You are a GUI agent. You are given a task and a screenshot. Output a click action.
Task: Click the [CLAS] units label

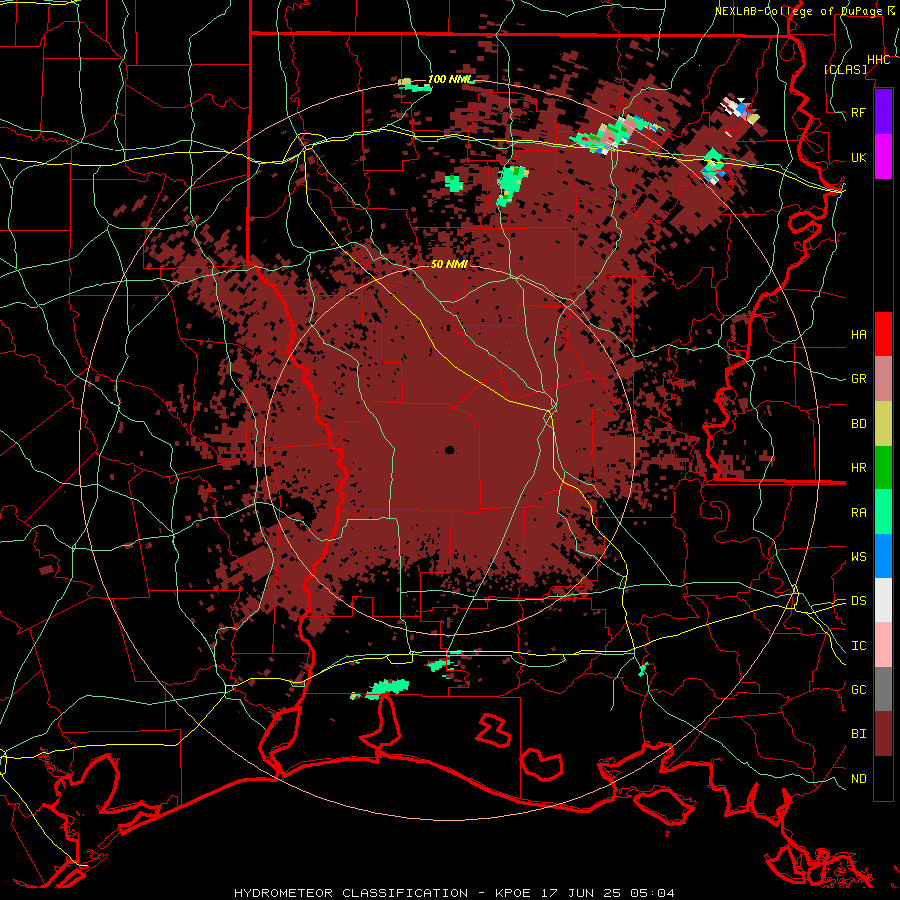[x=845, y=69]
